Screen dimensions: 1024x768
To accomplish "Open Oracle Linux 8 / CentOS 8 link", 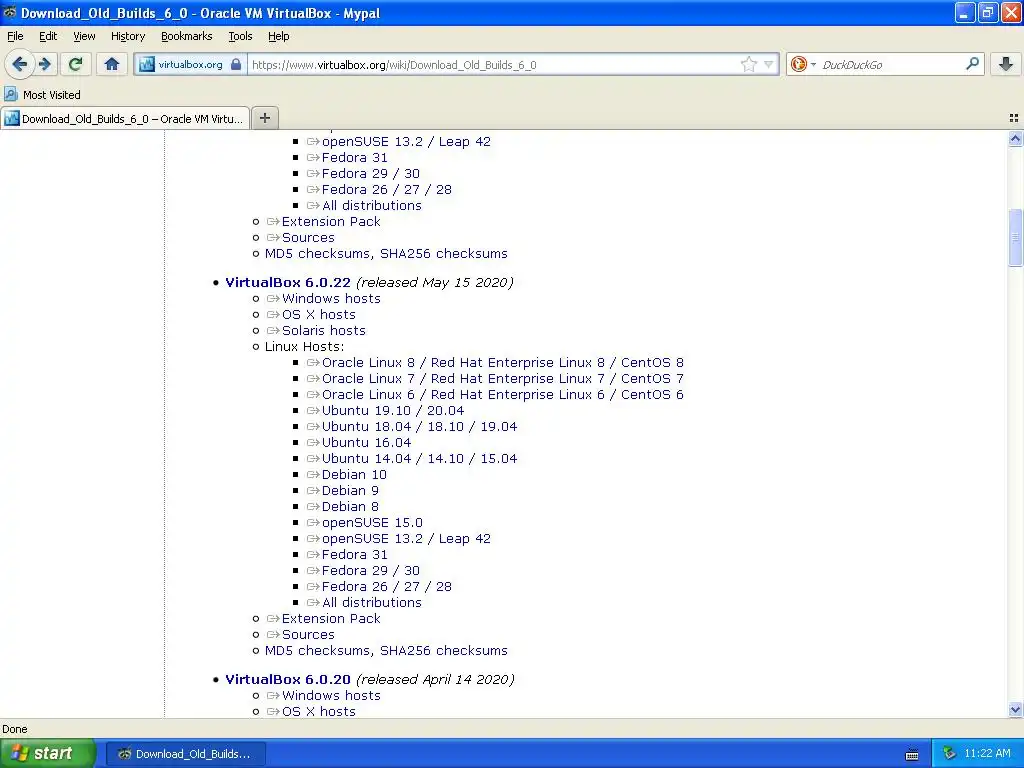I will (502, 362).
